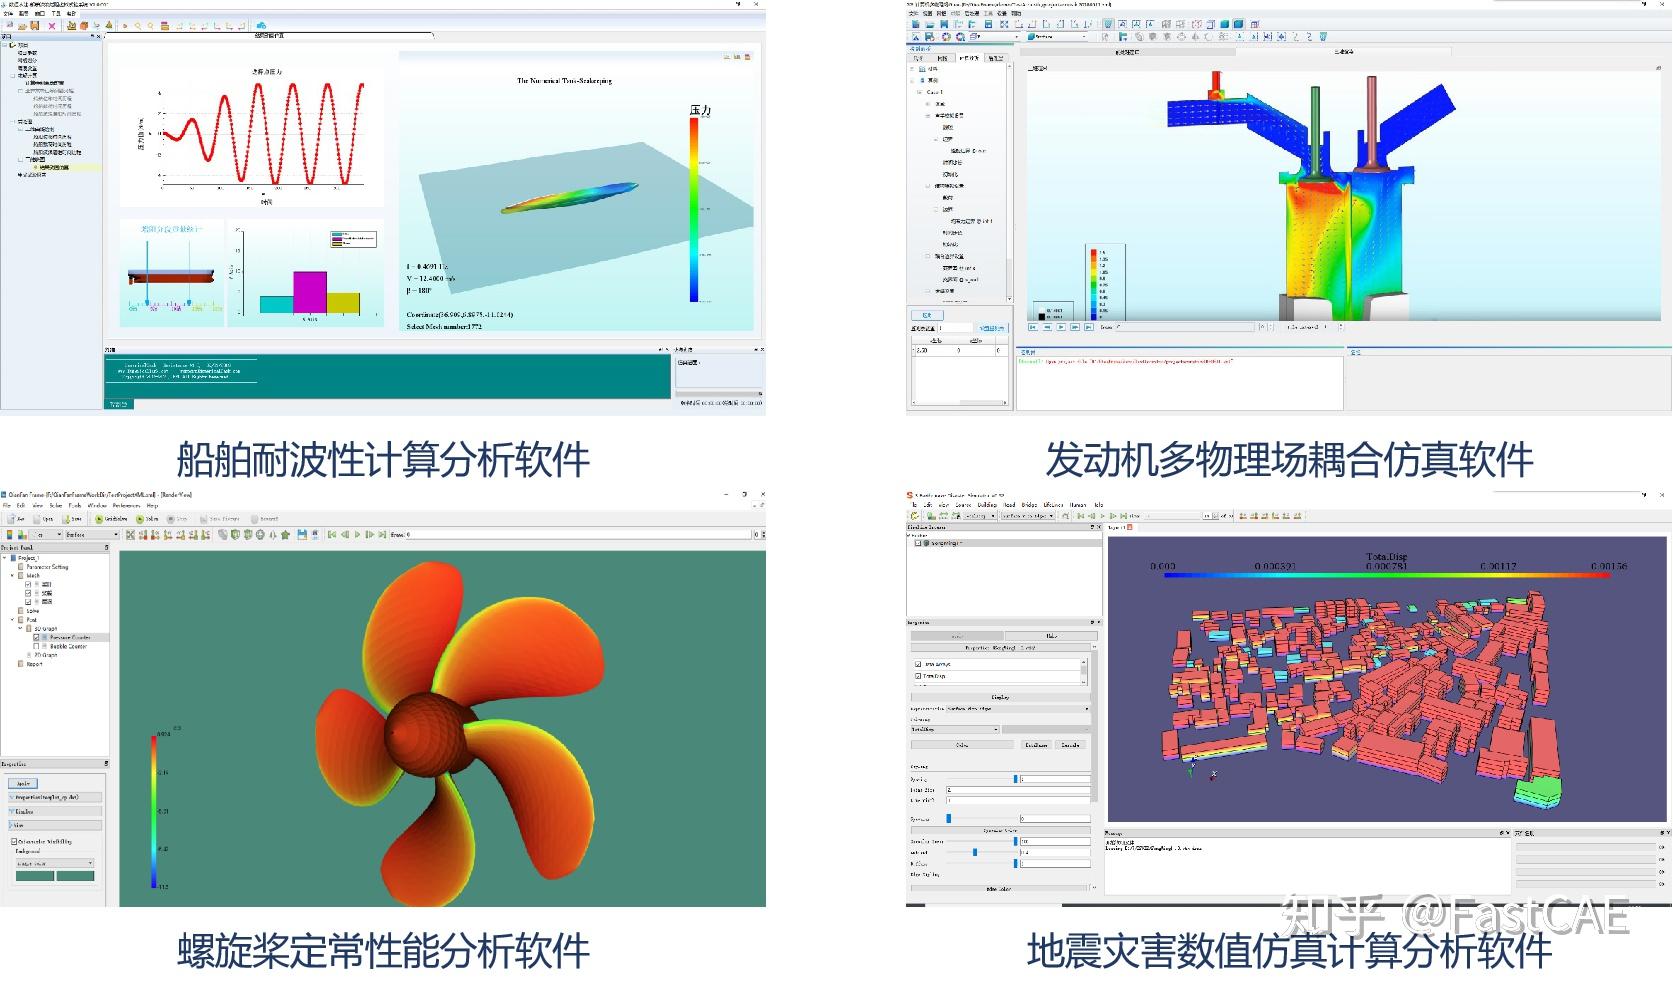Open the Buildings menu in the earthquake simulator
1673x983 pixels.
[987, 505]
